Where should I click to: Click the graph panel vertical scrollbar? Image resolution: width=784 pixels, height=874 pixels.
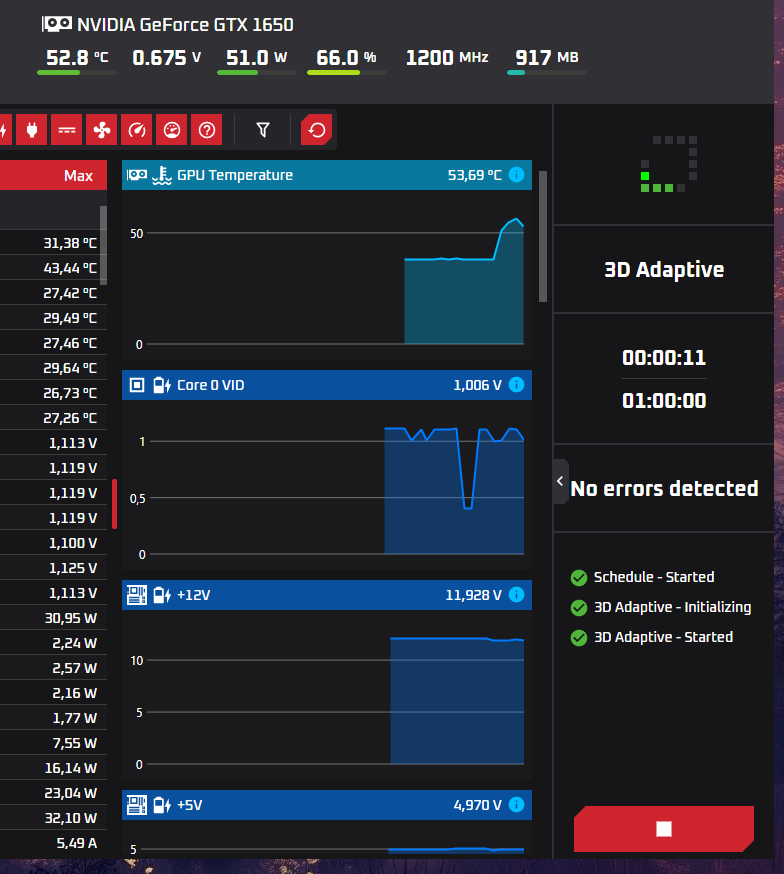(543, 236)
